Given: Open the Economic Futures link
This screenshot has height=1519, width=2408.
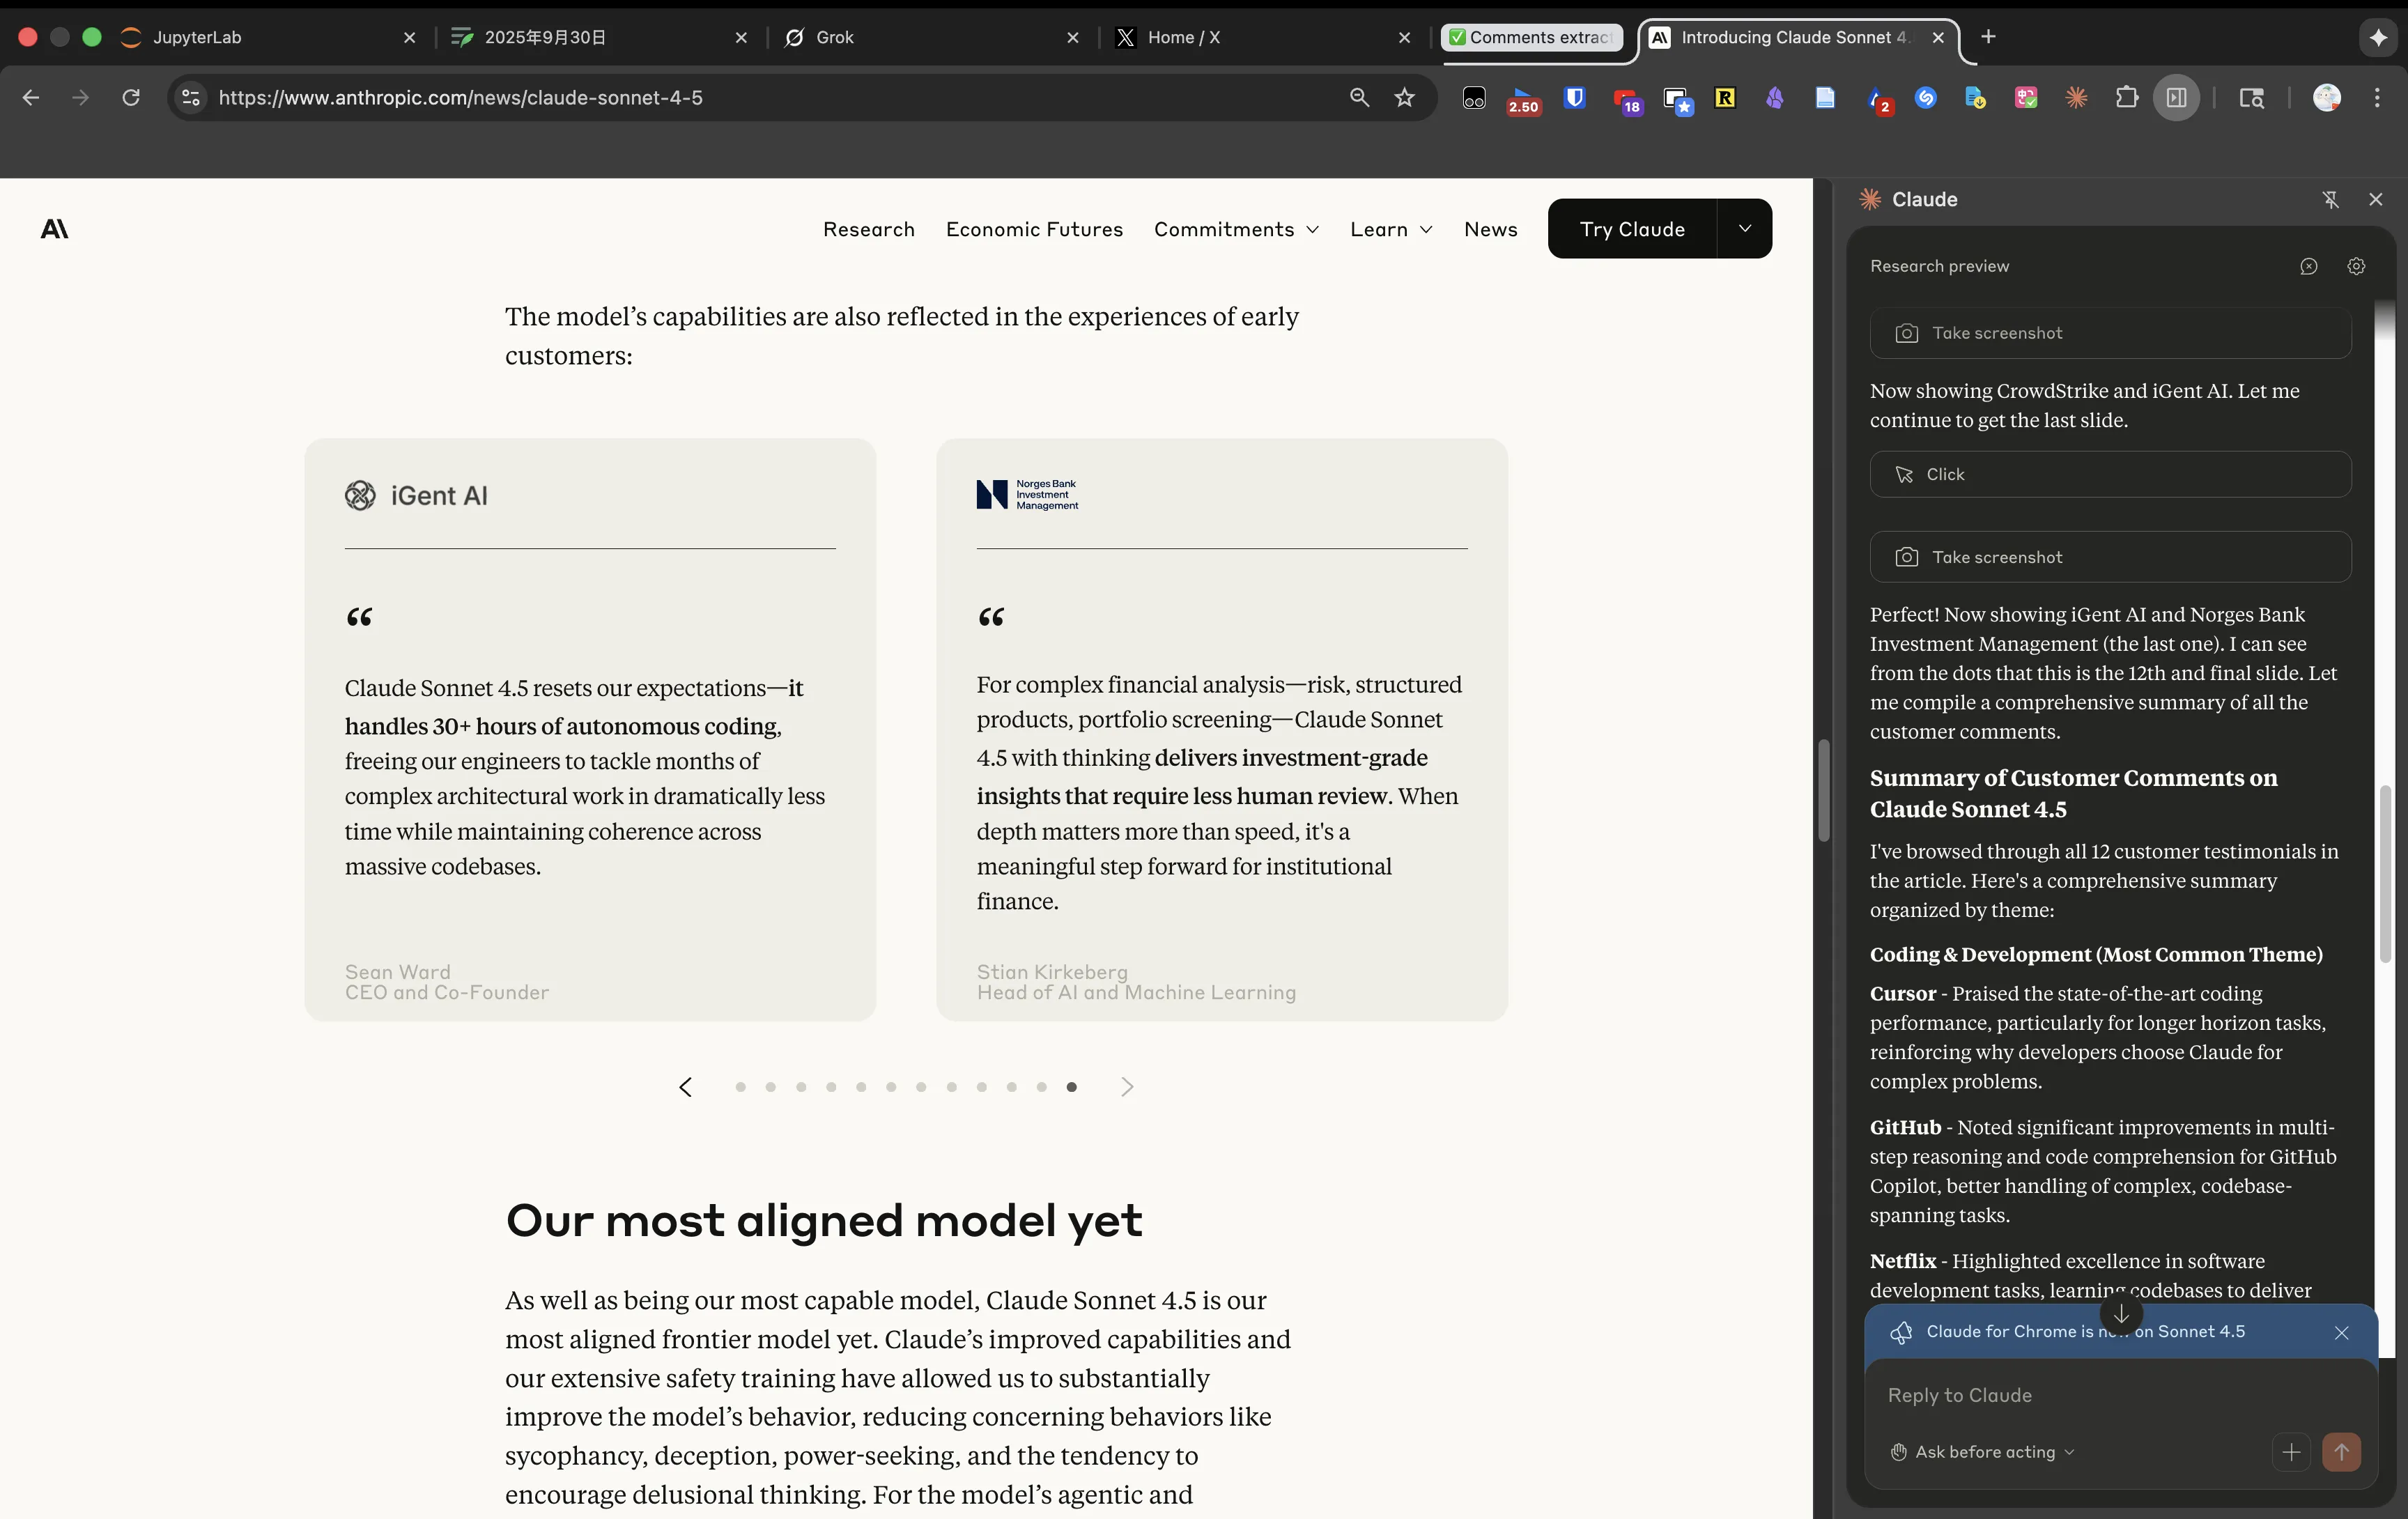Looking at the screenshot, I should [x=1034, y=229].
